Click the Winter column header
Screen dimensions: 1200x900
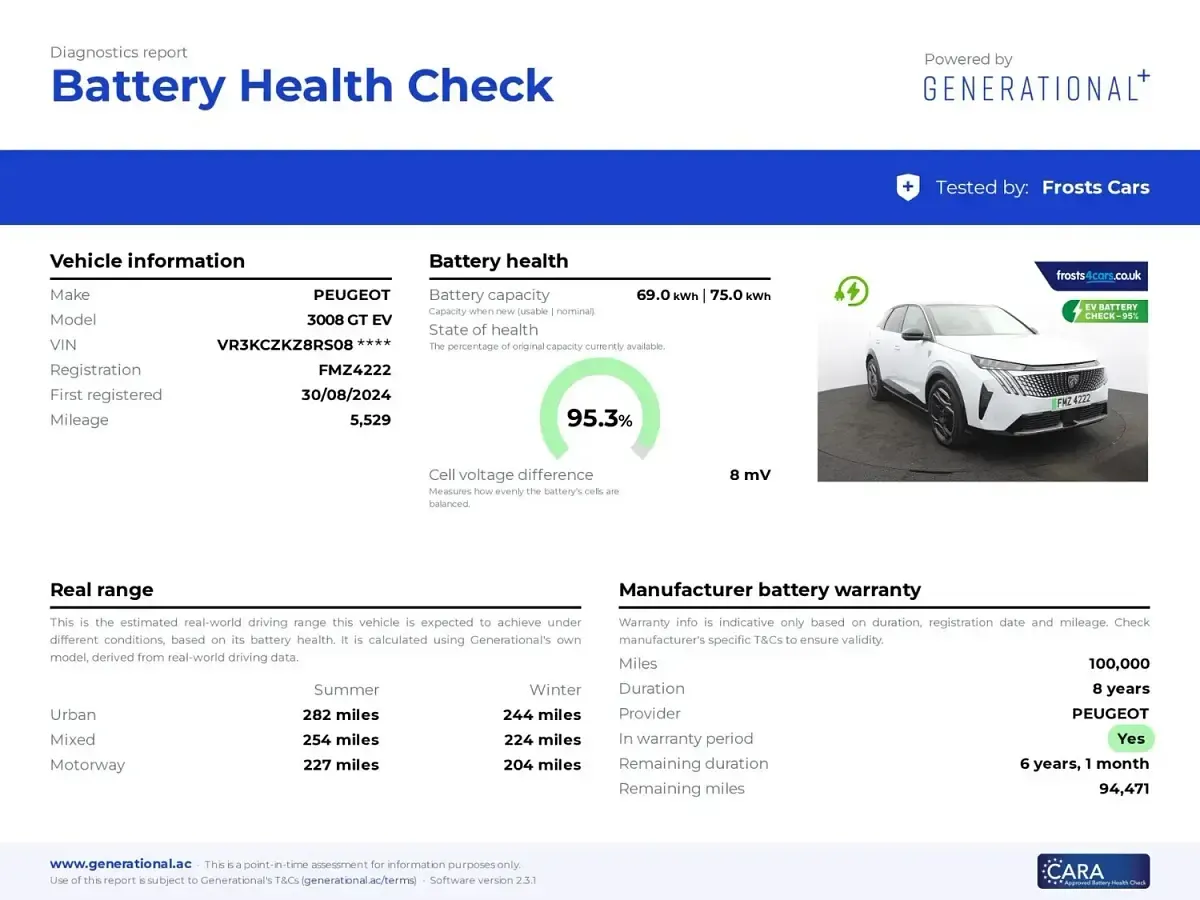[x=555, y=690]
